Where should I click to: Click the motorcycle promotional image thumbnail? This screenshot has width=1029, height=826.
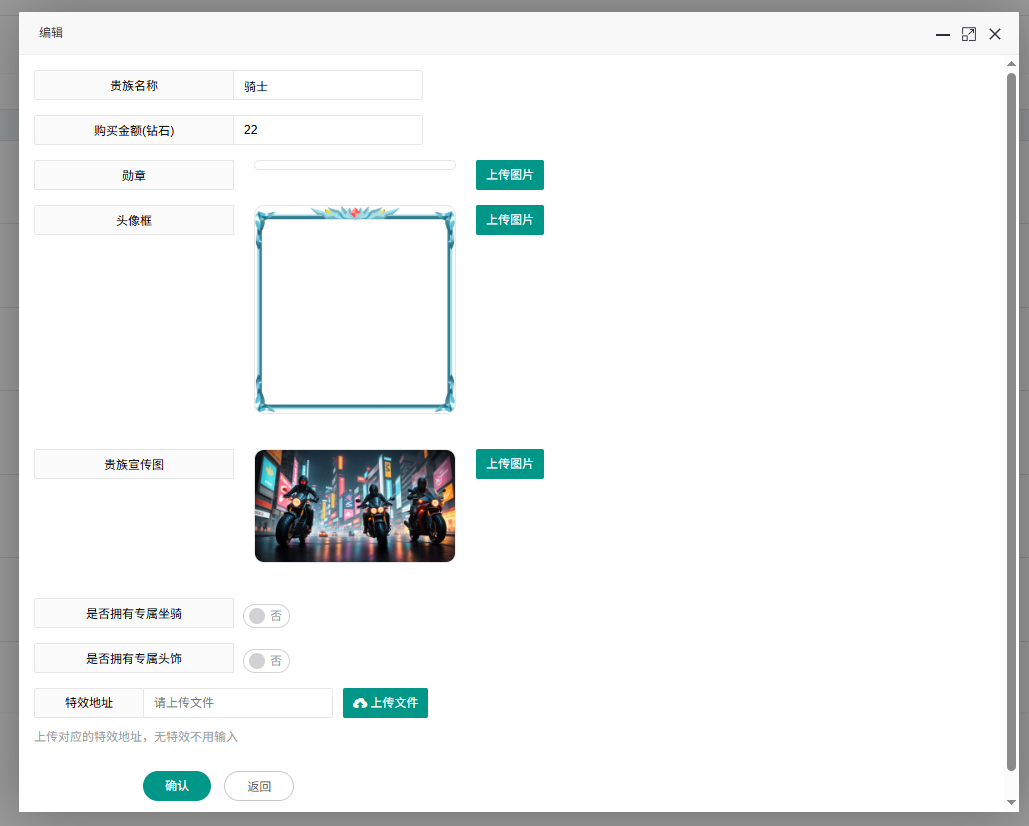[x=355, y=506]
